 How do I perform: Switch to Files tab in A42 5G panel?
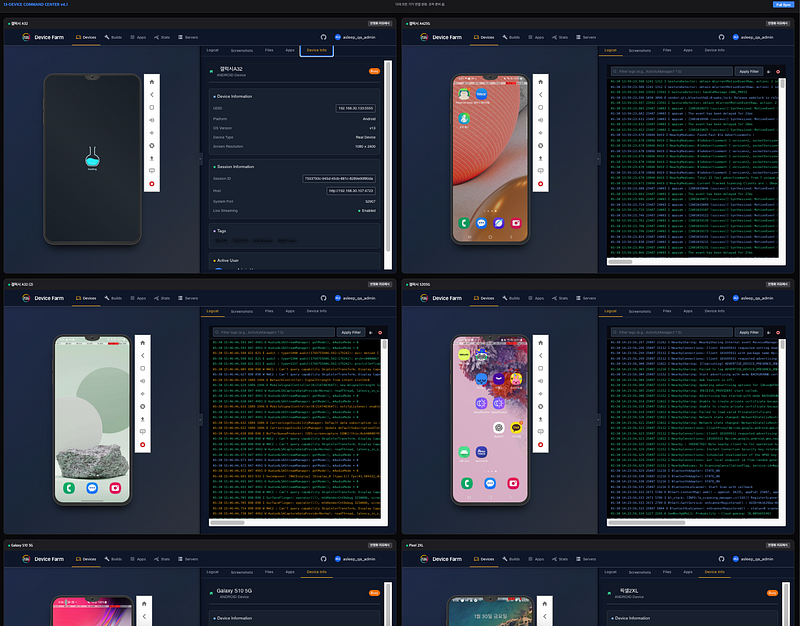(667, 50)
